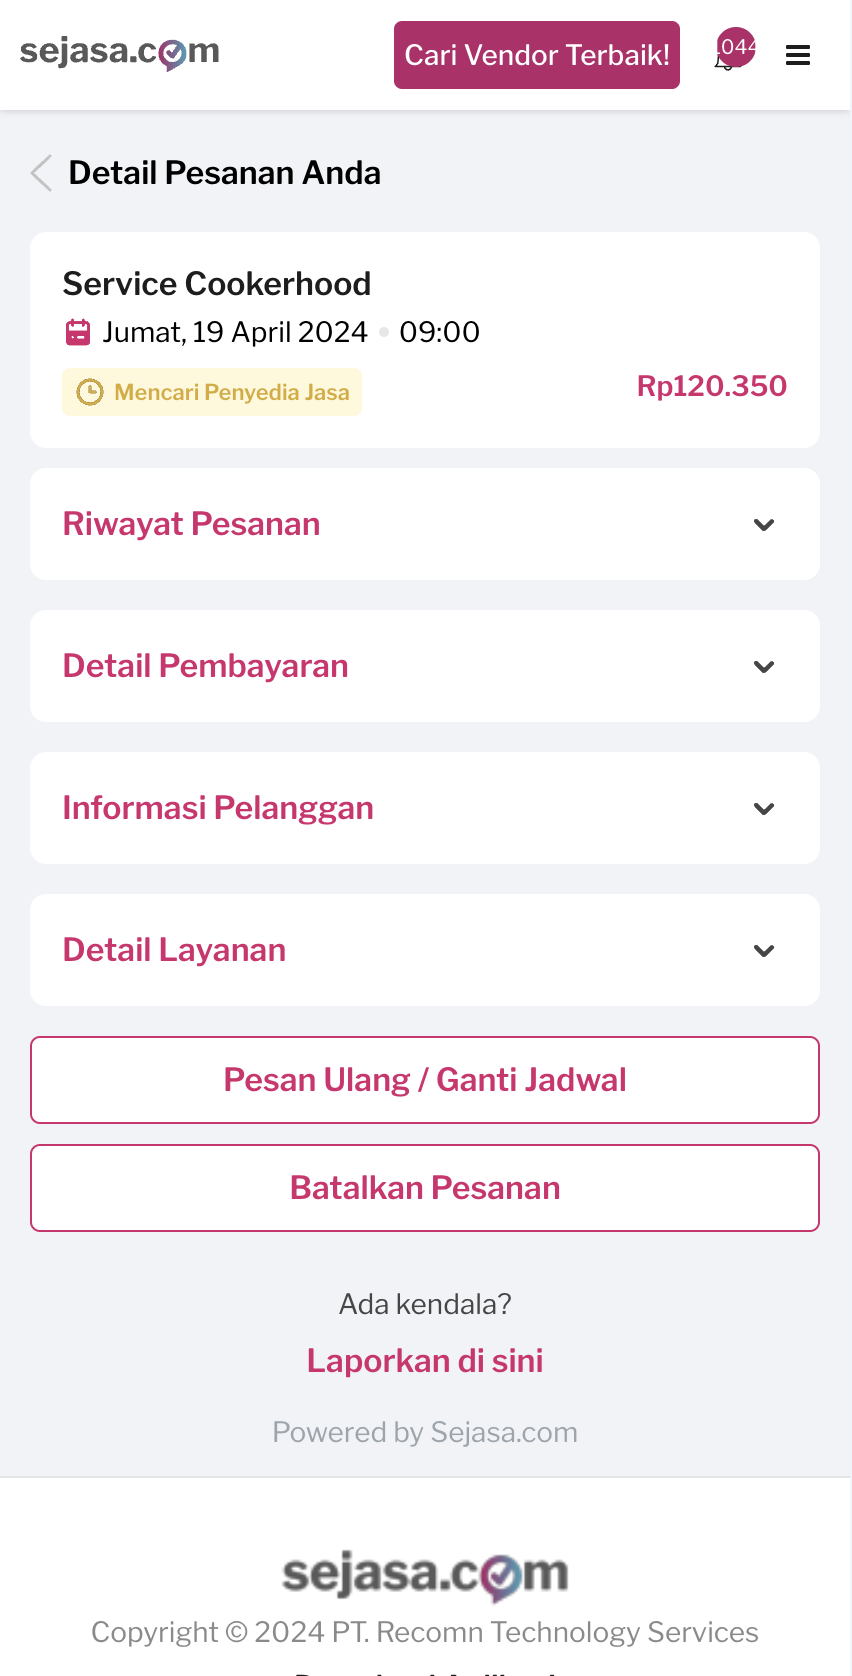The width and height of the screenshot is (852, 1676).
Task: Go back using the left arrow
Action: click(x=41, y=173)
